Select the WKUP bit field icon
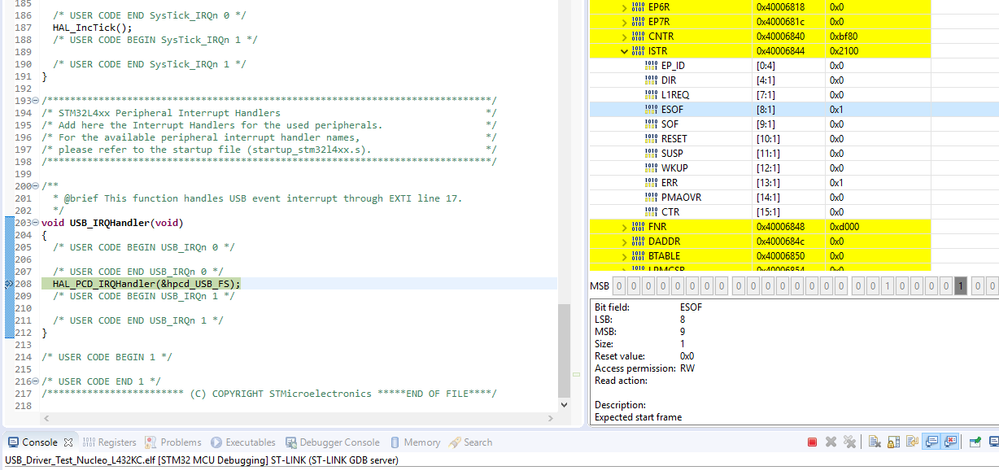 pyautogui.click(x=650, y=168)
